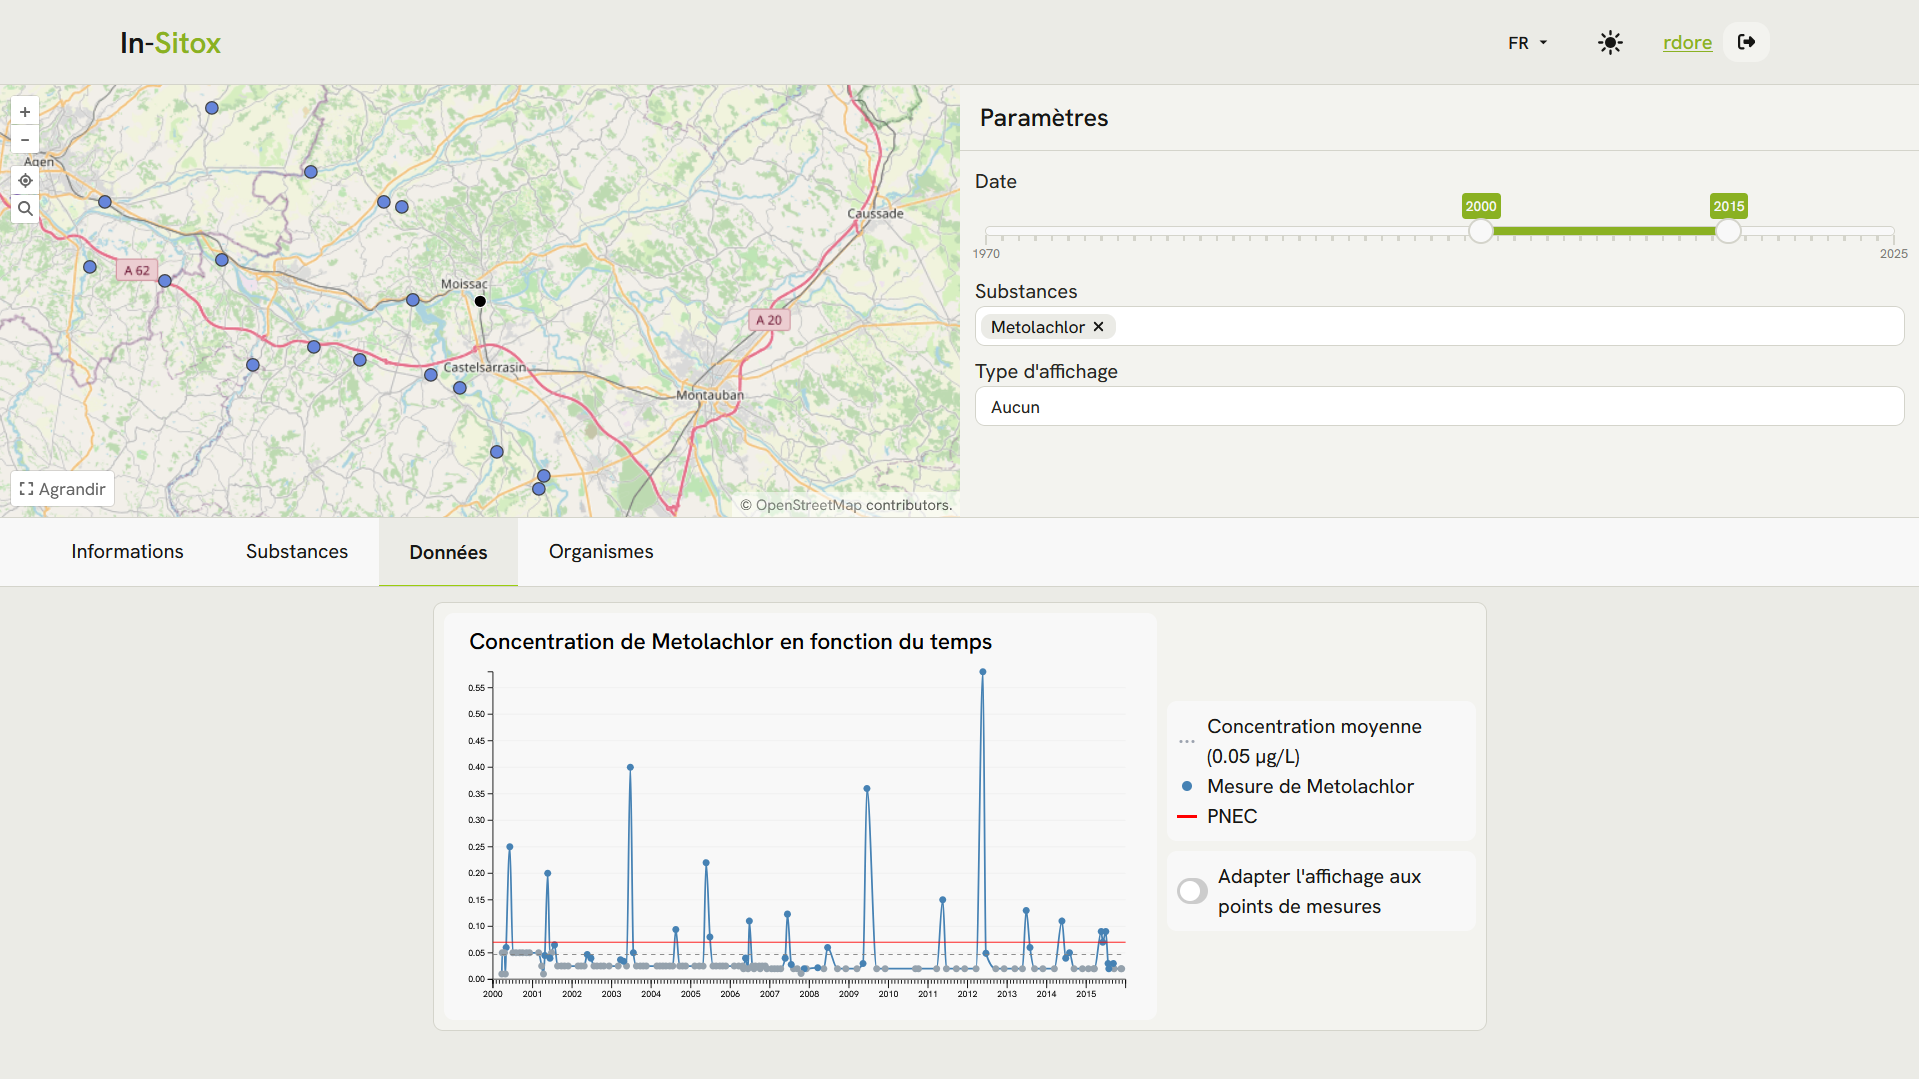Viewport: 1919px width, 1079px height.
Task: Click the logout icon next to rdore
Action: tap(1746, 42)
